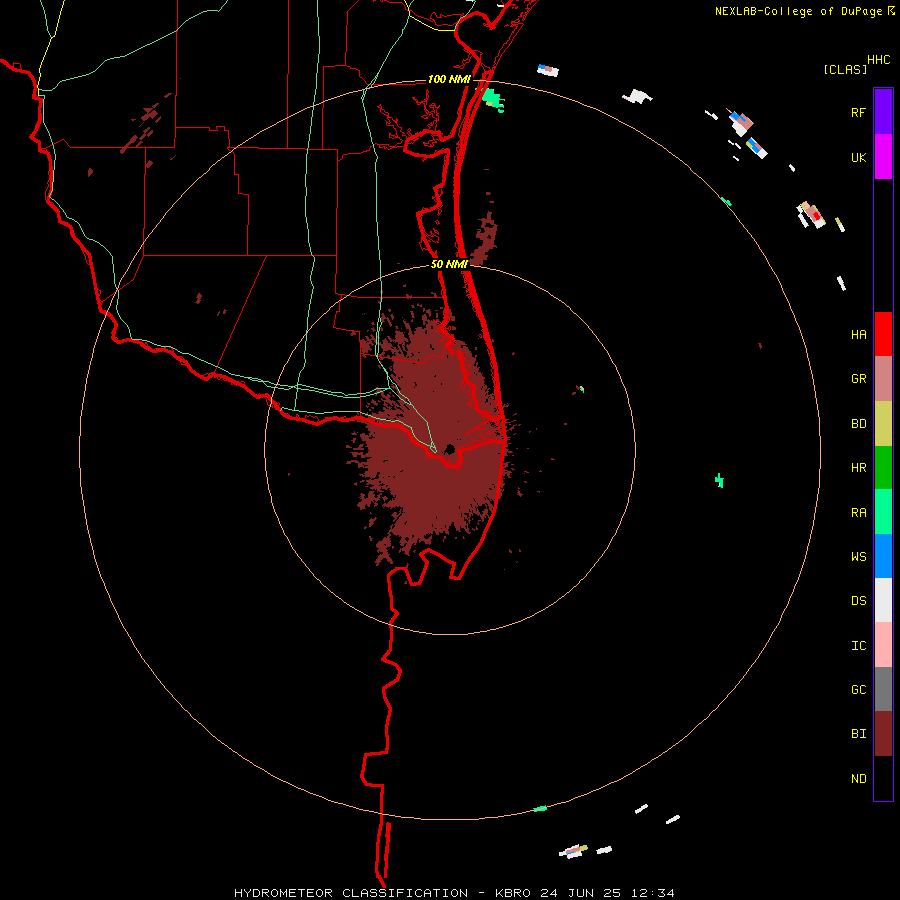Select the BD yellow legend swatch

click(x=883, y=424)
